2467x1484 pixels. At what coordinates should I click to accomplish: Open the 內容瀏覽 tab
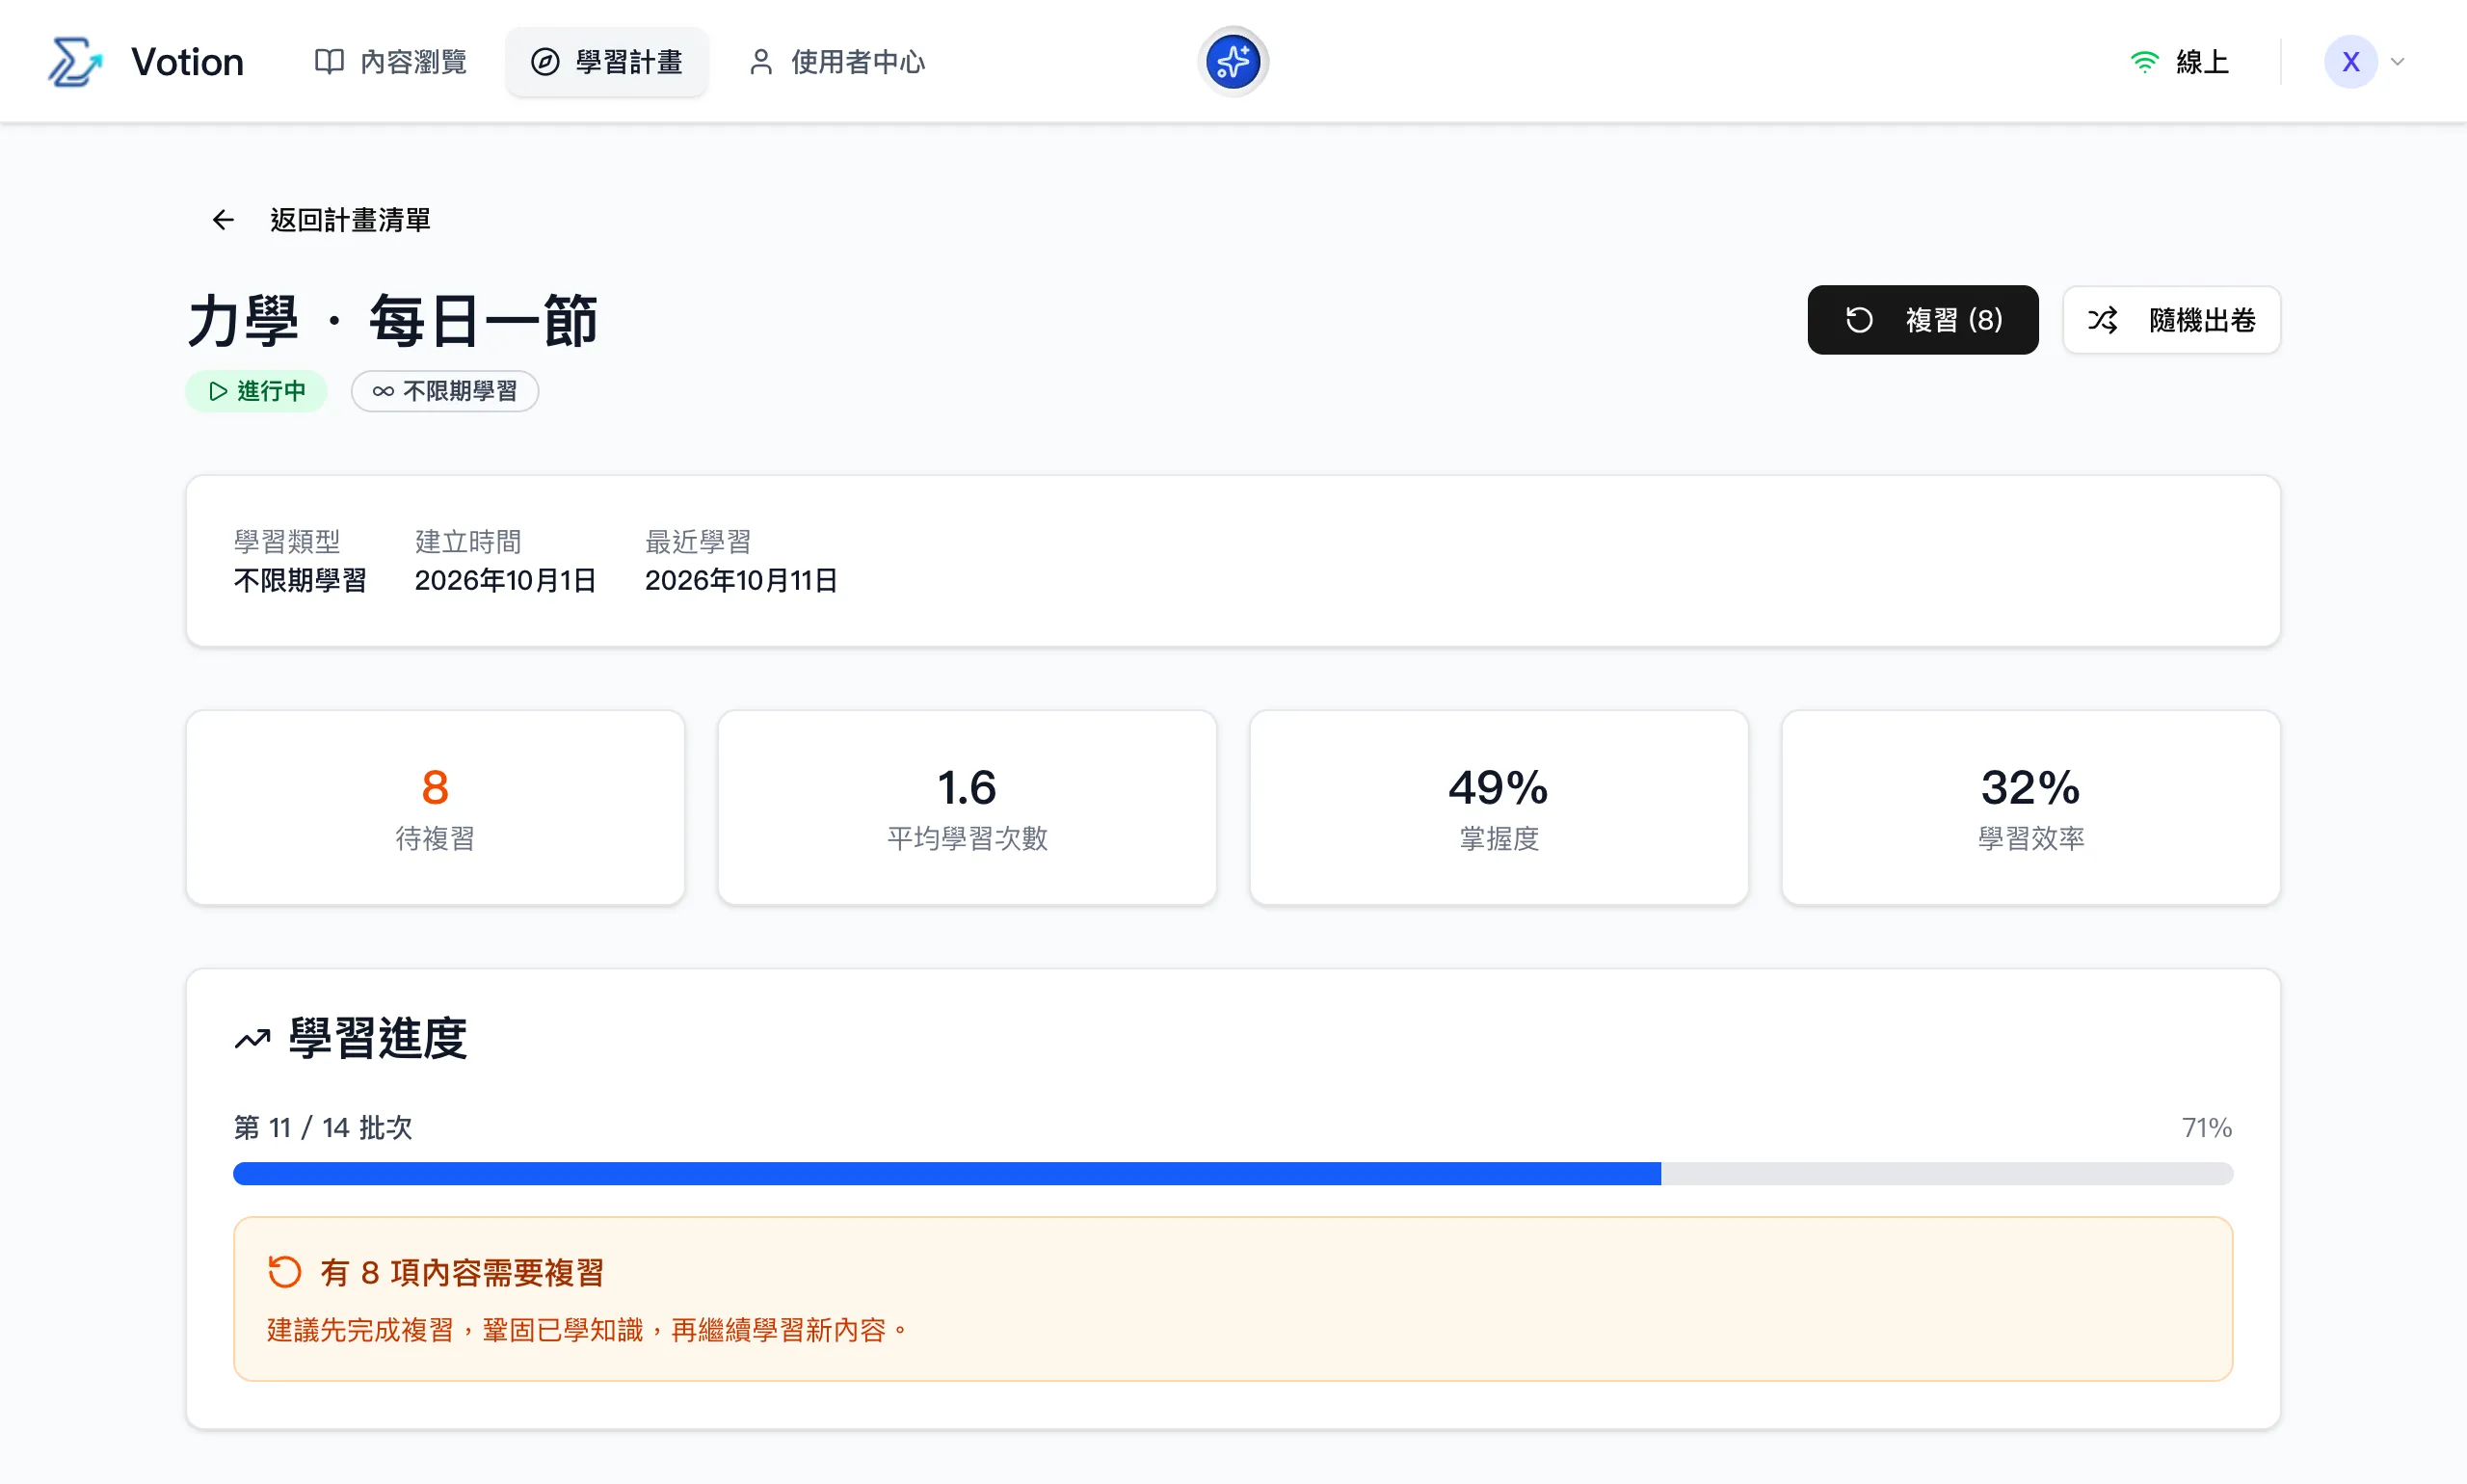point(390,62)
